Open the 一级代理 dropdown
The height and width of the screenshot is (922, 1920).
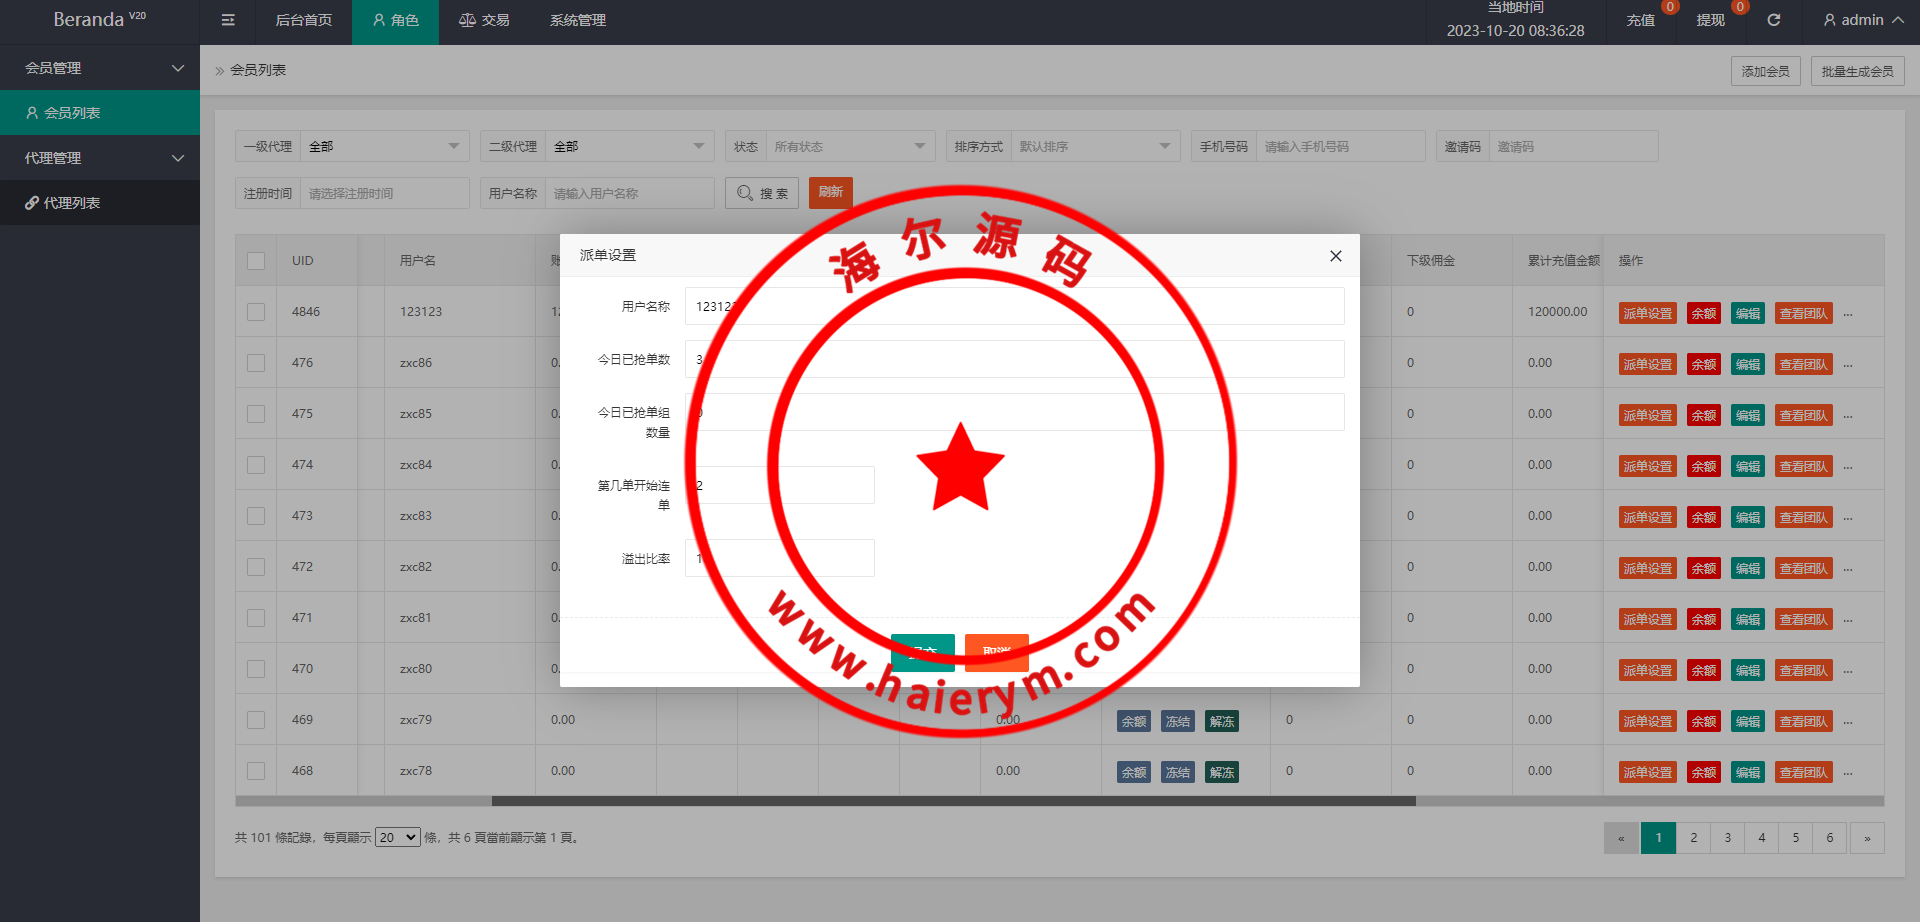coord(385,146)
